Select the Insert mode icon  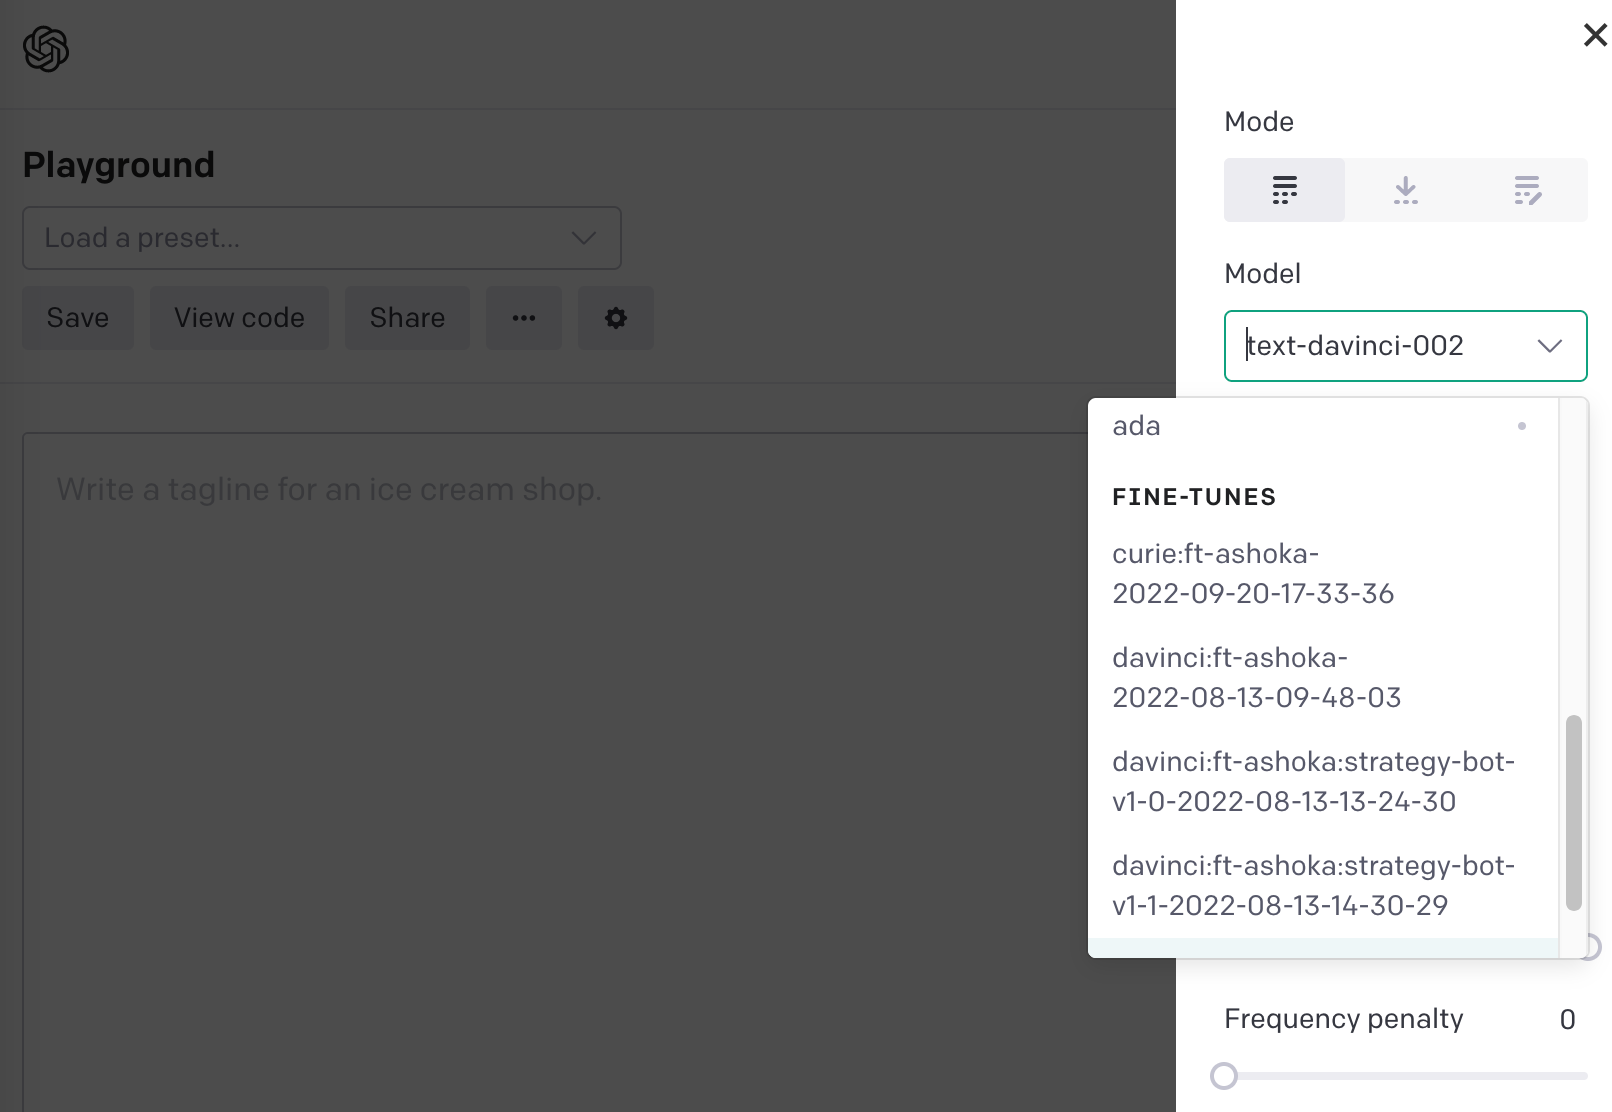[x=1406, y=190]
